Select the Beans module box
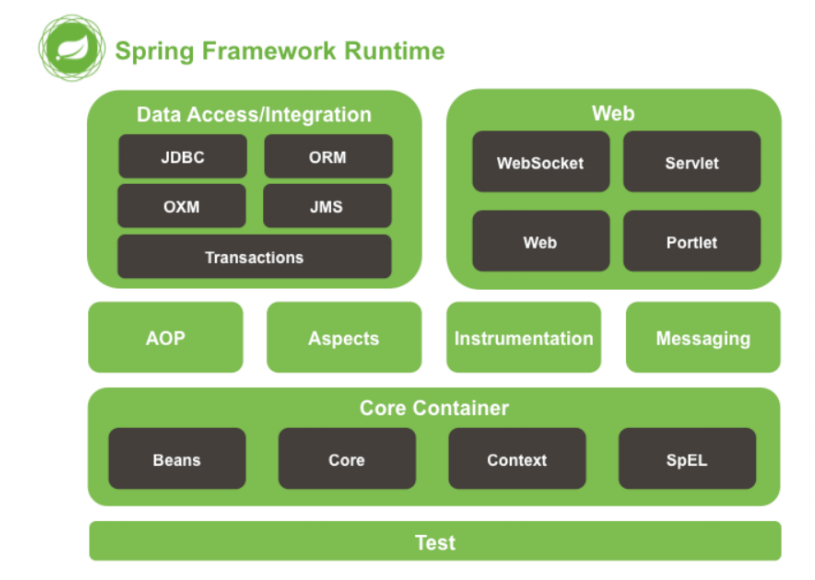 [177, 458]
